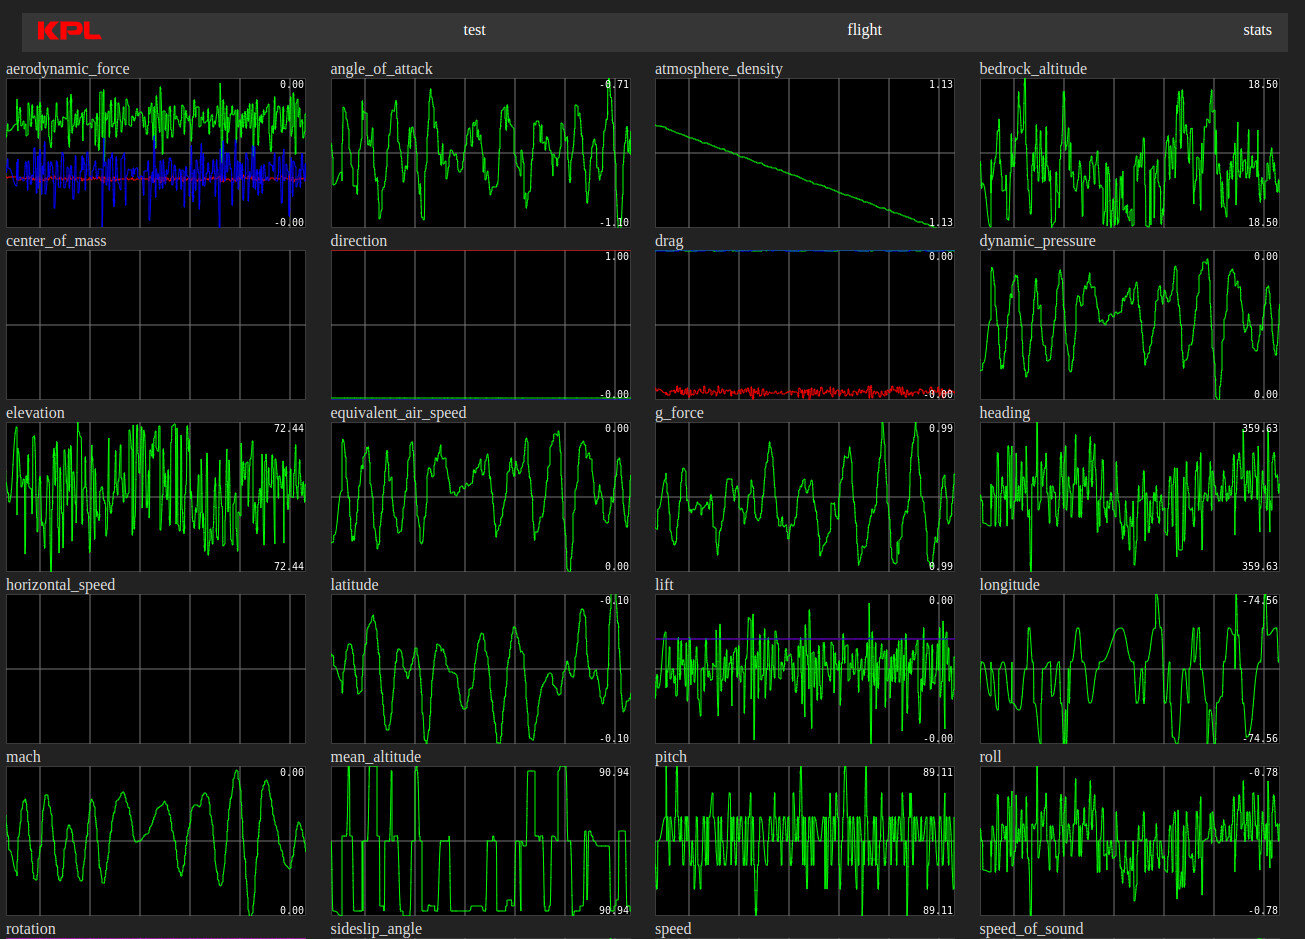Image resolution: width=1305 pixels, height=939 pixels.
Task: Select the bedrock_altitude chart
Action: click(x=1130, y=153)
